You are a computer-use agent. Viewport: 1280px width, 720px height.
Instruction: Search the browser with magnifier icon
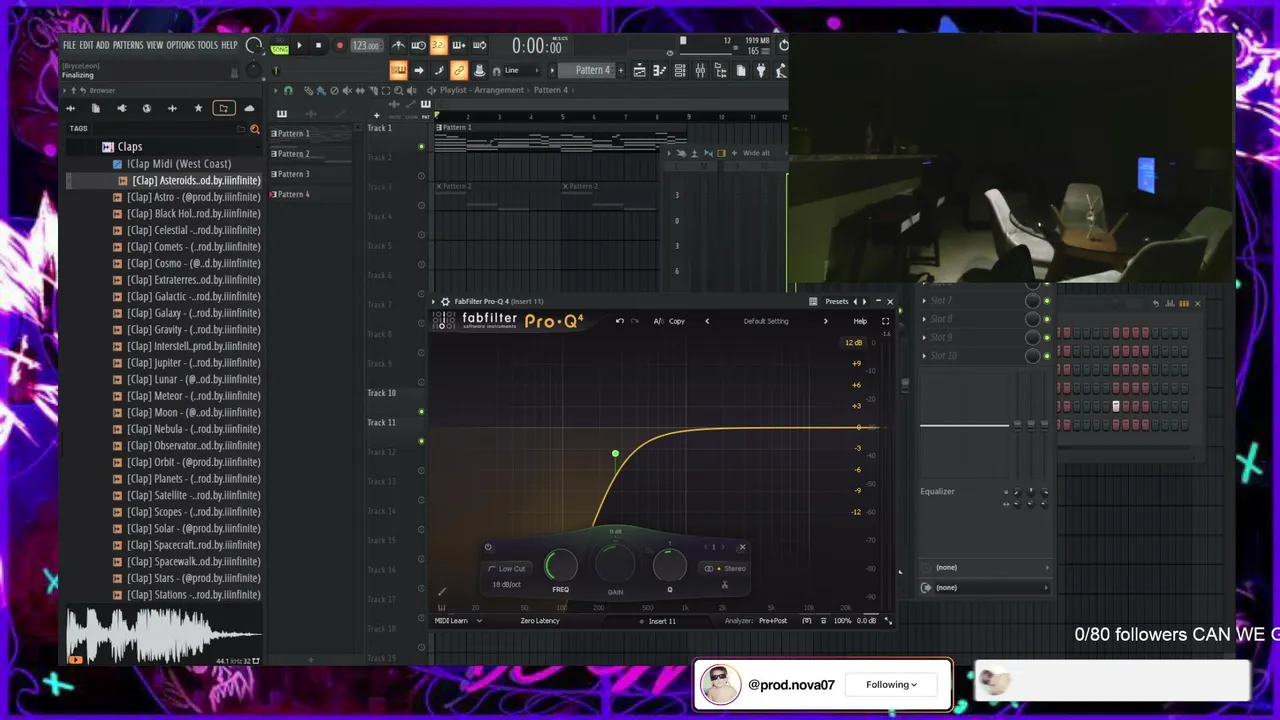point(254,129)
